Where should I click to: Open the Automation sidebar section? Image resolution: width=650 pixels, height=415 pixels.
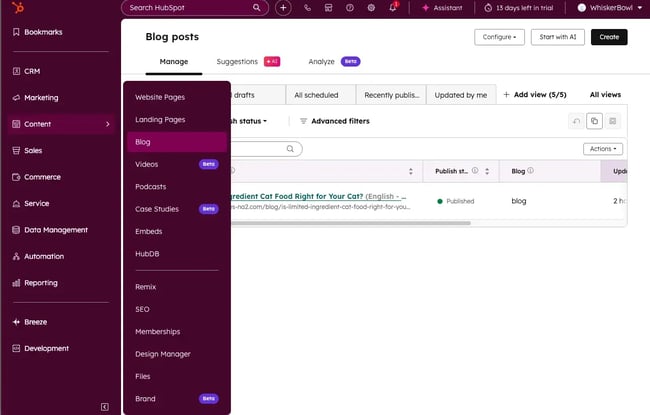point(38,257)
